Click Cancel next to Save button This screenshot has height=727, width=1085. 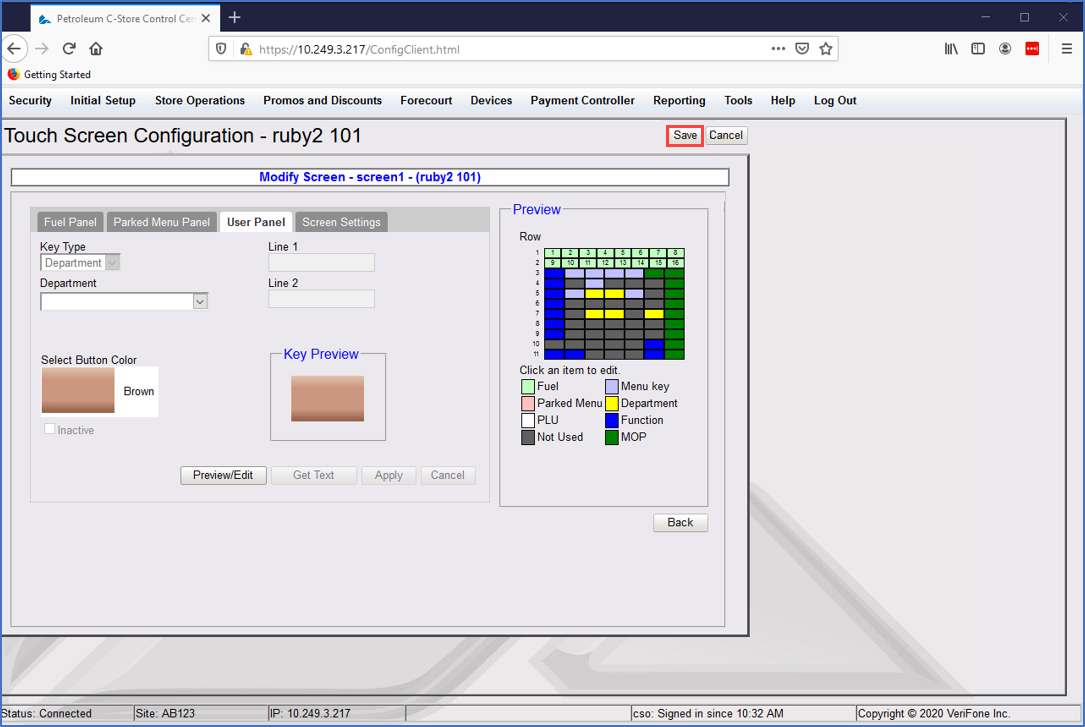[726, 136]
